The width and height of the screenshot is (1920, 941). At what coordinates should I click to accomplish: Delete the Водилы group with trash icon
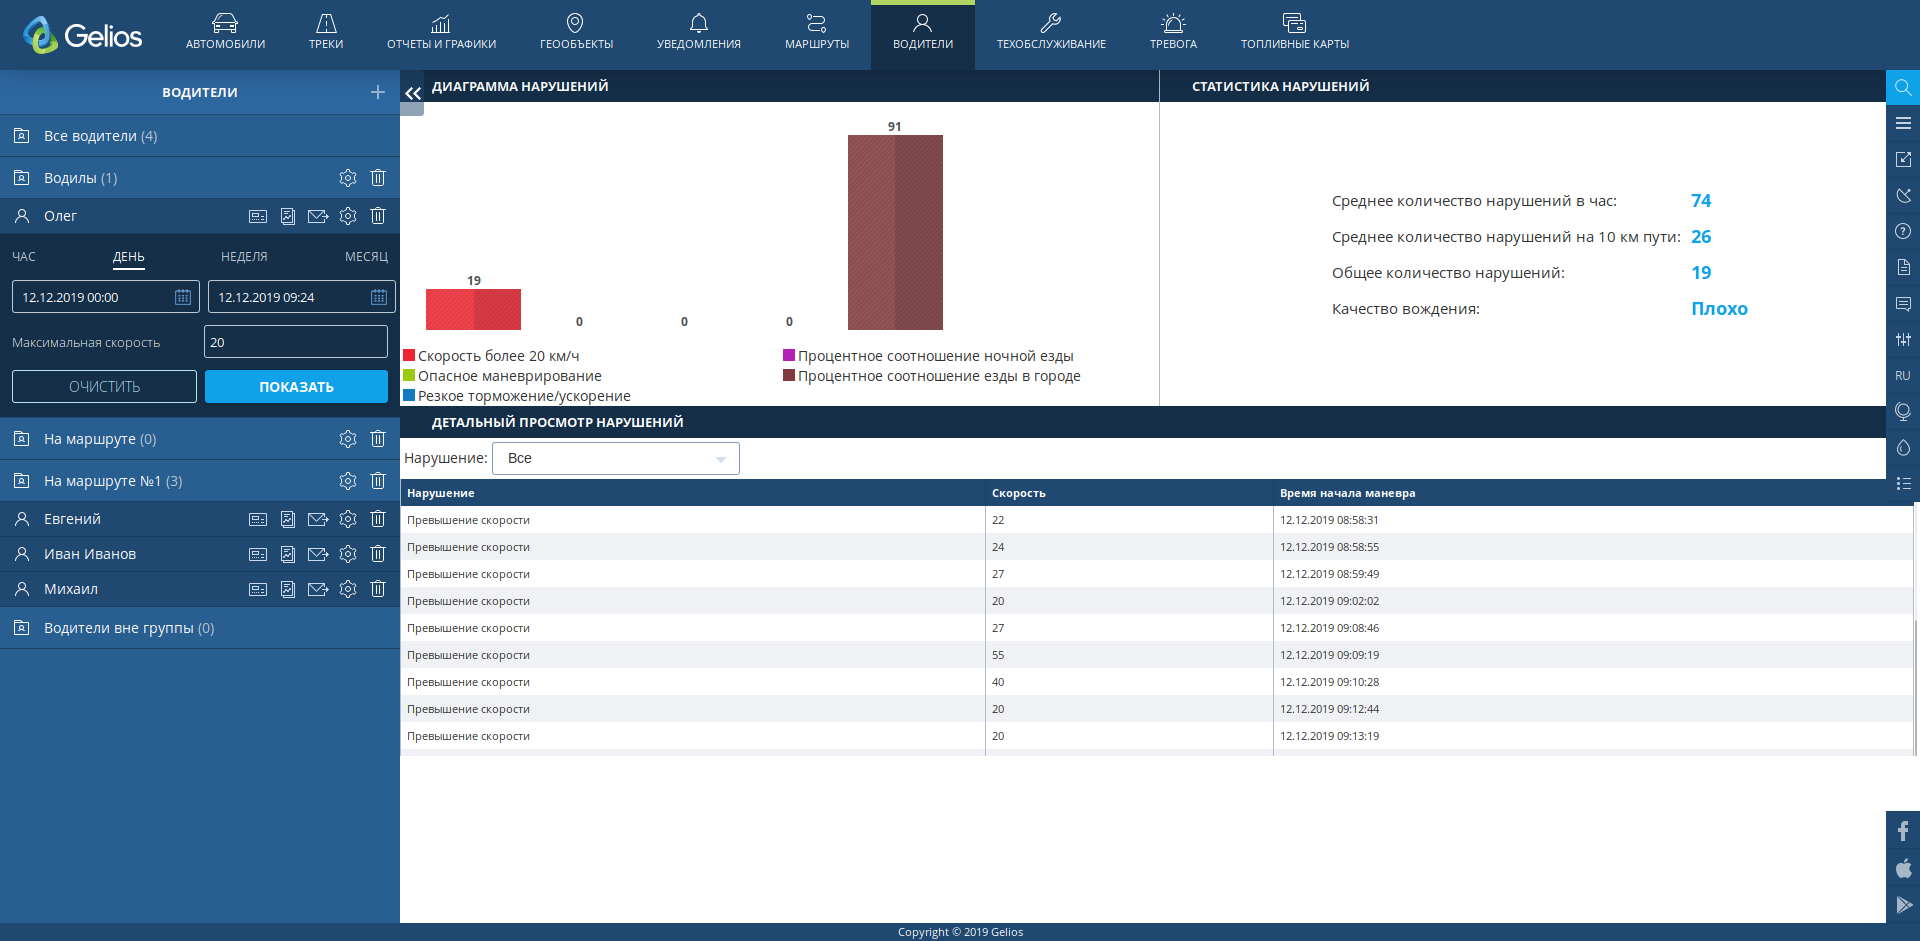point(378,178)
